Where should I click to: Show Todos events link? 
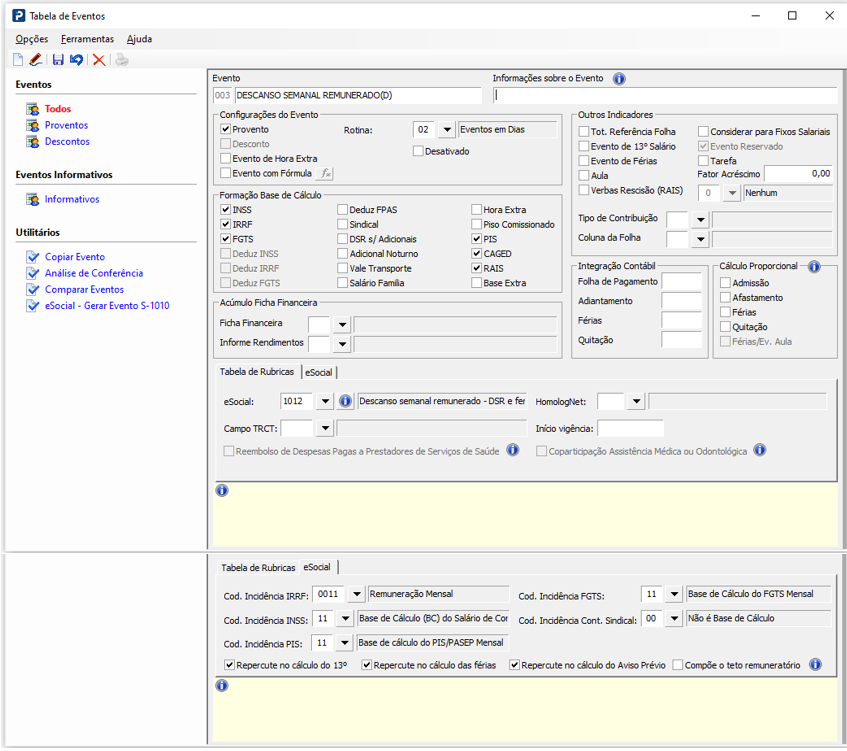tap(58, 109)
